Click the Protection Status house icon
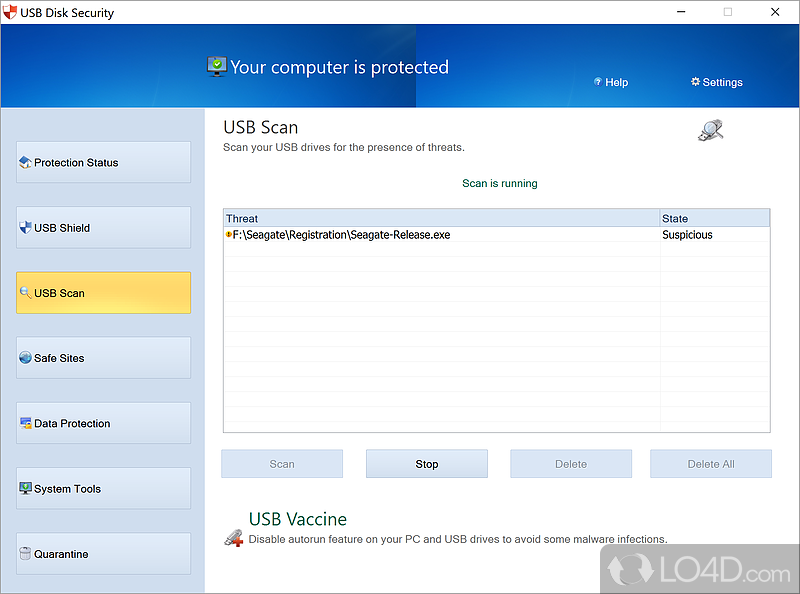 pos(25,163)
